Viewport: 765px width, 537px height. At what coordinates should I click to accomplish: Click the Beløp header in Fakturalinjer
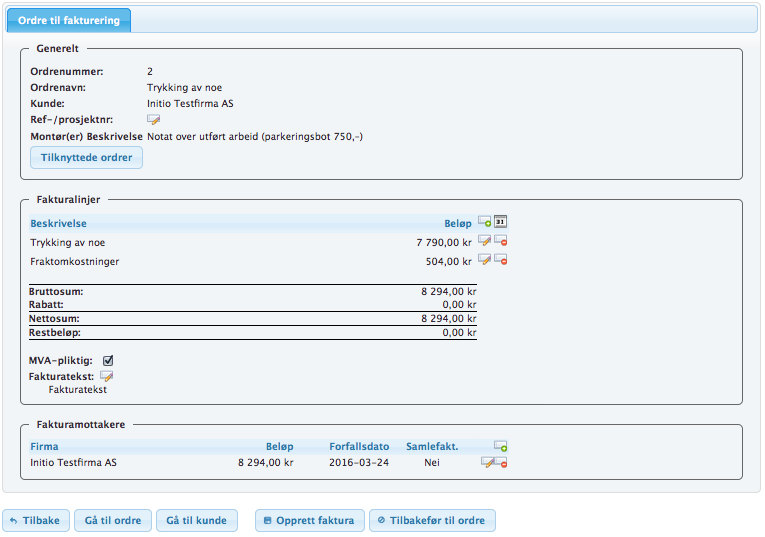458,223
